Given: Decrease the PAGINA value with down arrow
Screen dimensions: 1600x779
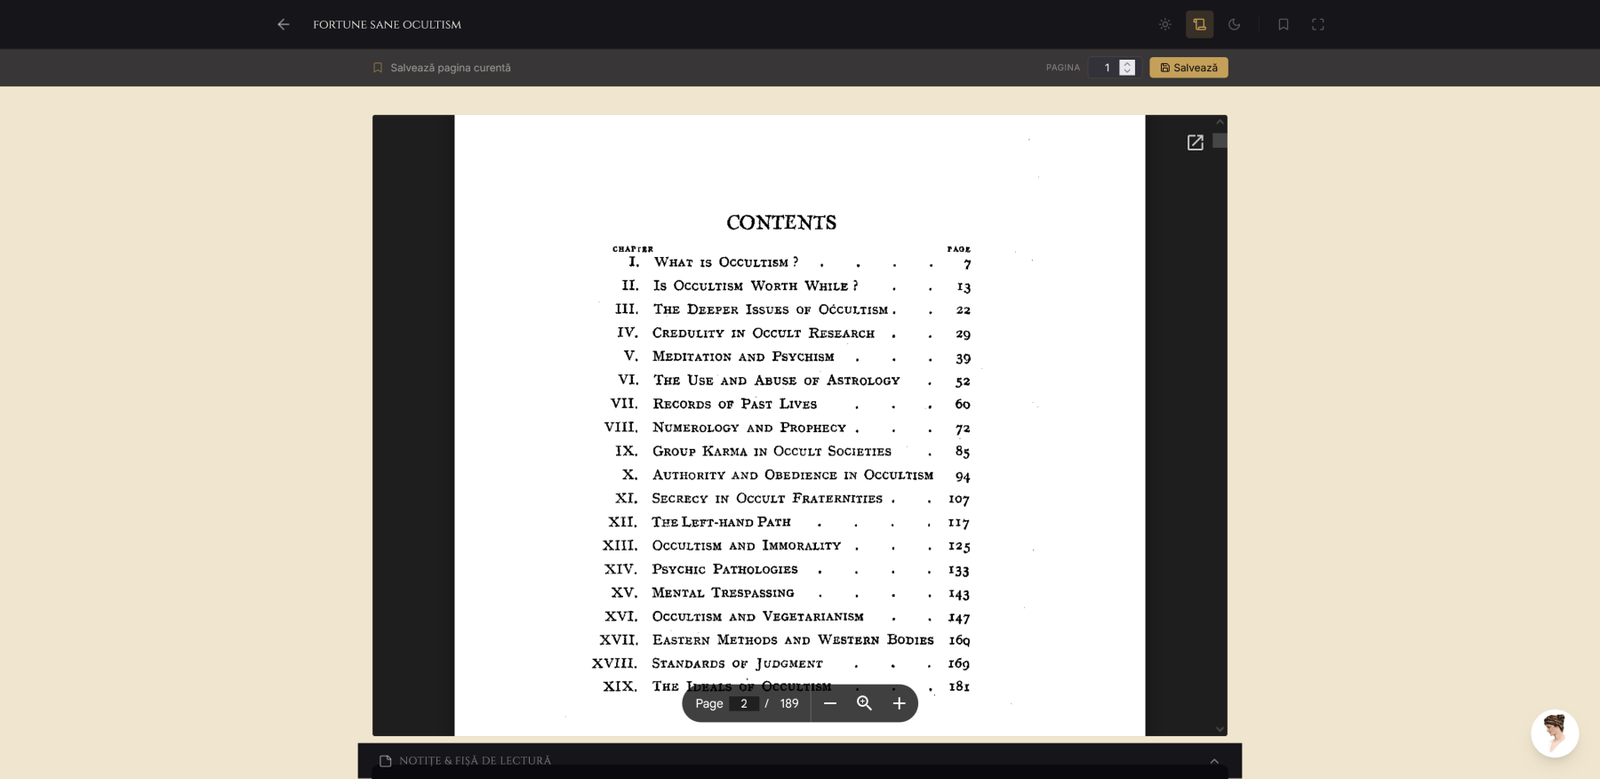Looking at the screenshot, I should point(1127,72).
